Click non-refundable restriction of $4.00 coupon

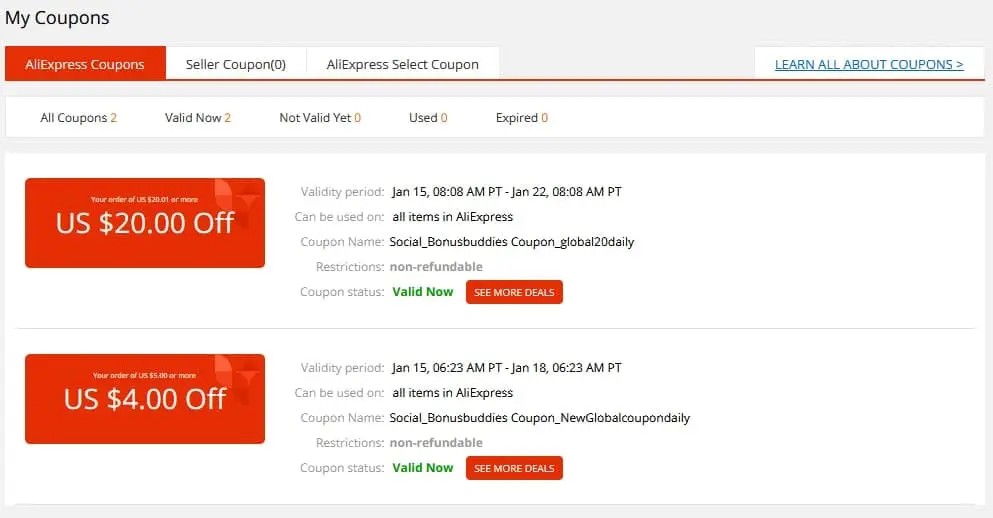tap(436, 443)
